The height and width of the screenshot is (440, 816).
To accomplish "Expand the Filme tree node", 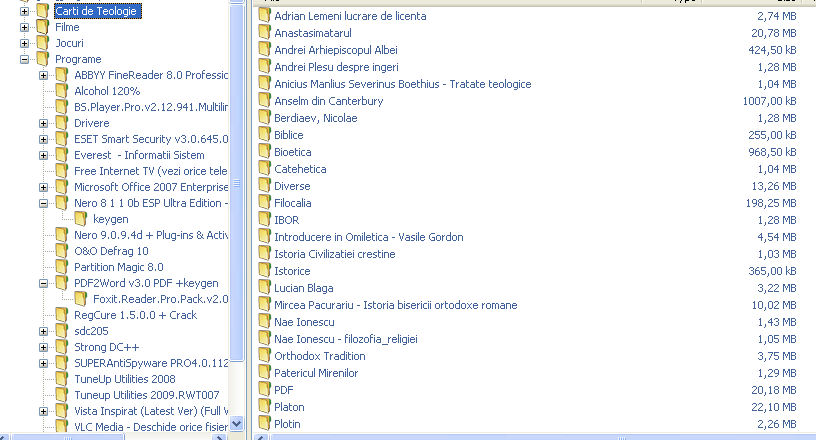I will coord(25,28).
